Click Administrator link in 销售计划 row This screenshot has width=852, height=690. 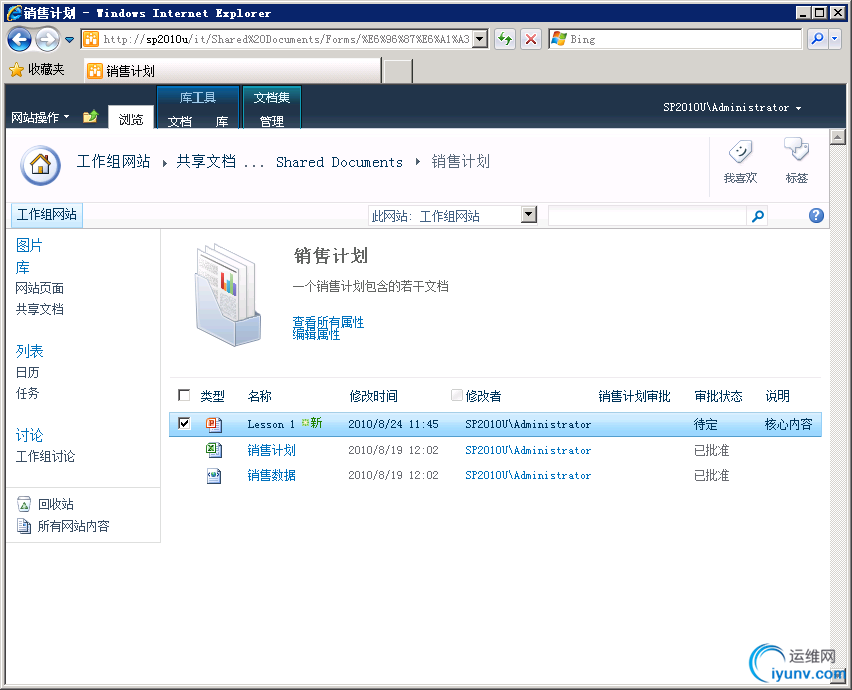tap(528, 450)
